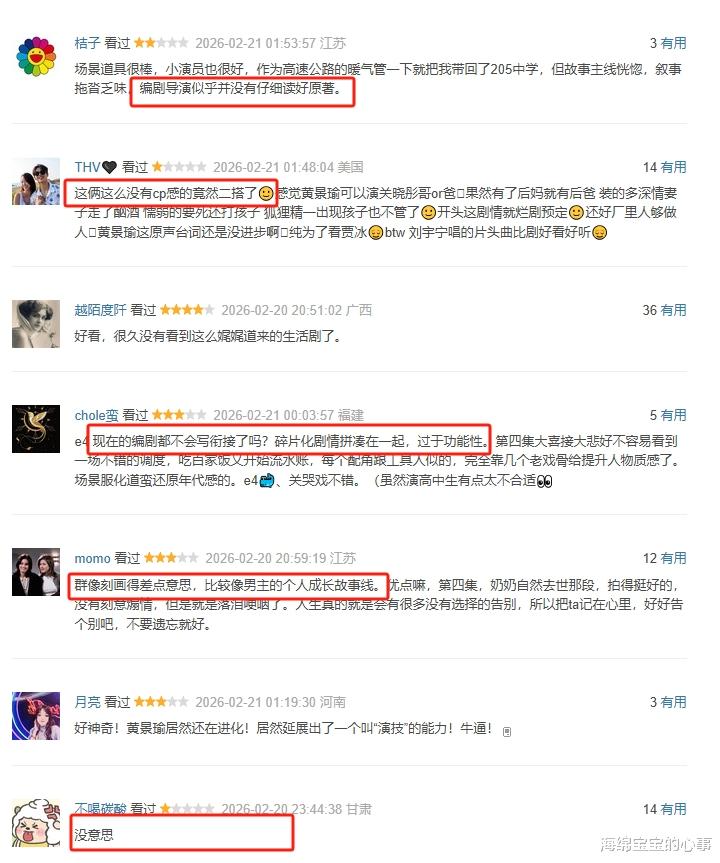Image resolution: width=720 pixels, height=863 pixels.
Task: Vote 有用 on THV's review
Action: (x=674, y=167)
